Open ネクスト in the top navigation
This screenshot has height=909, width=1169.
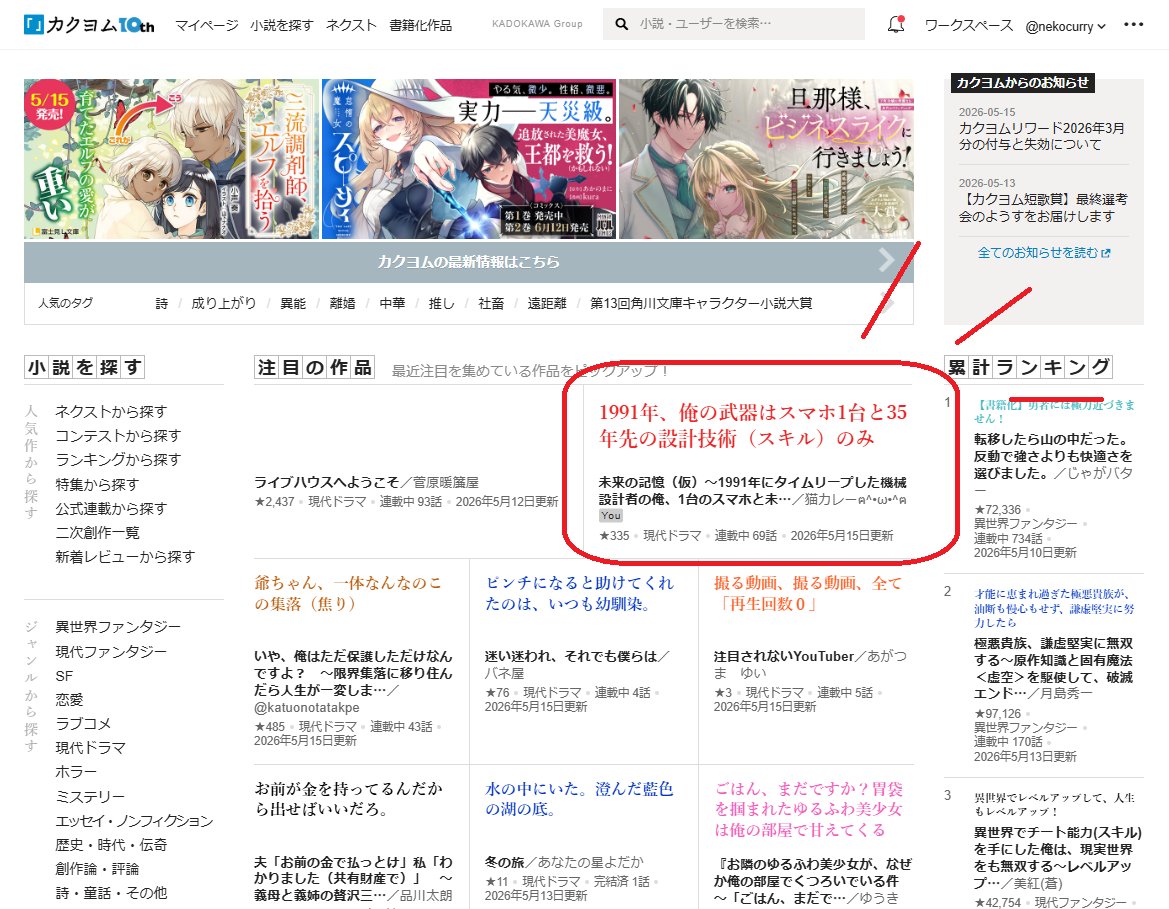(x=351, y=25)
